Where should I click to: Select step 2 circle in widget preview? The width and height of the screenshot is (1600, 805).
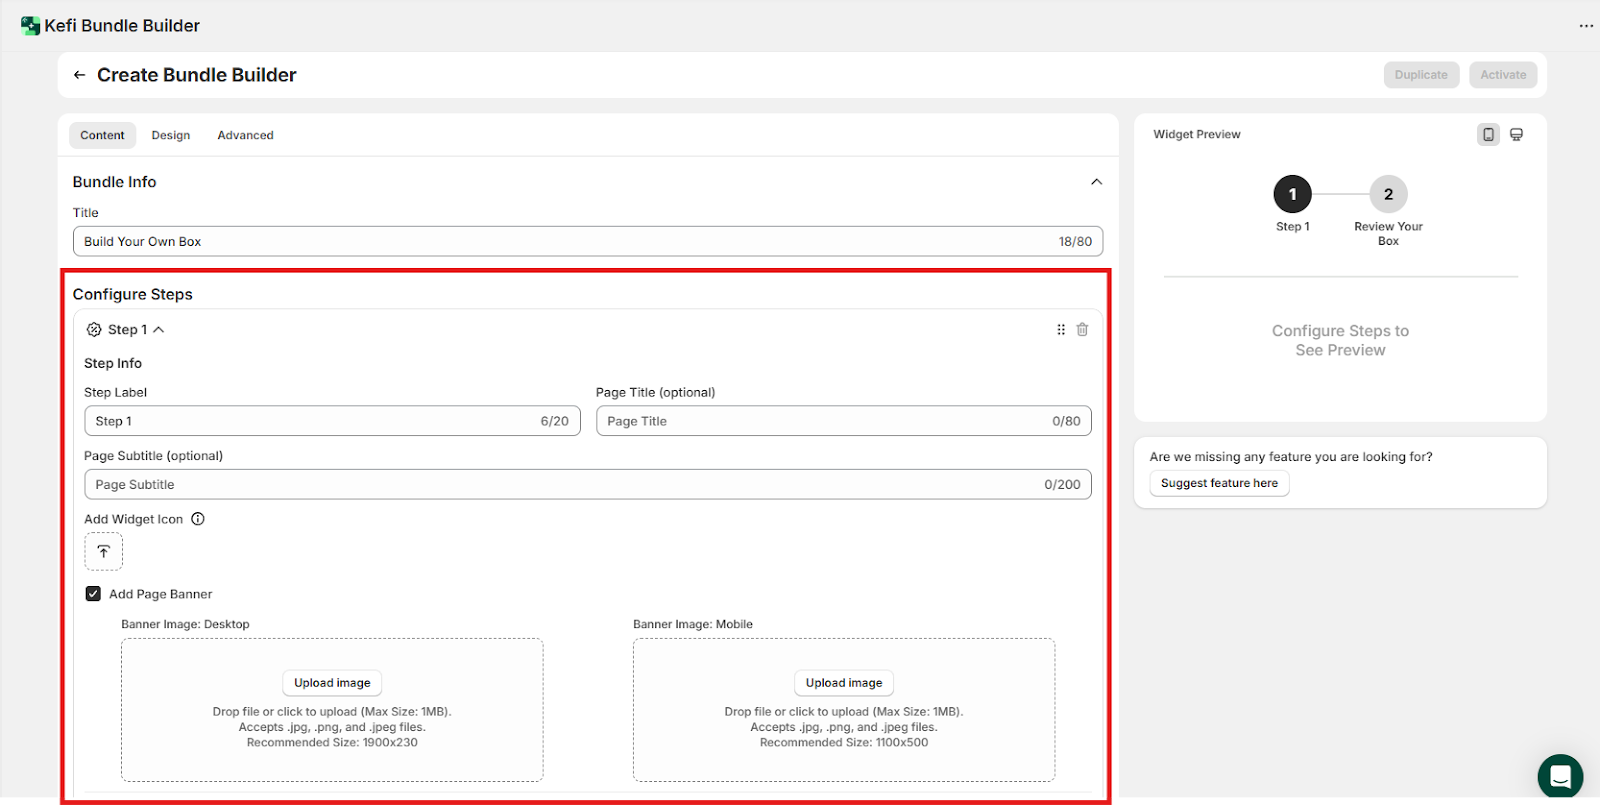[x=1388, y=194]
